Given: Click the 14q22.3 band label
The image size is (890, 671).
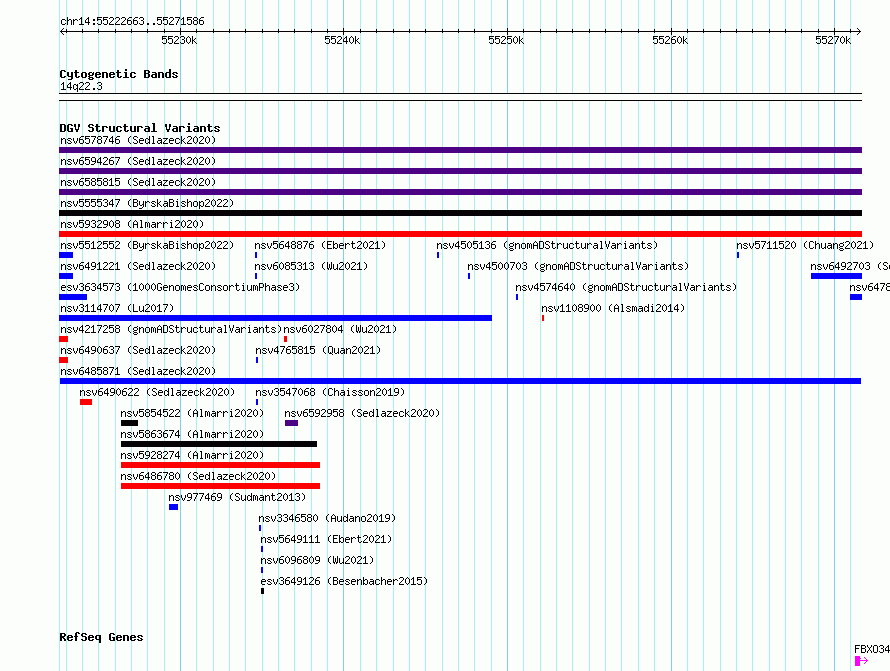Looking at the screenshot, I should click(81, 86).
